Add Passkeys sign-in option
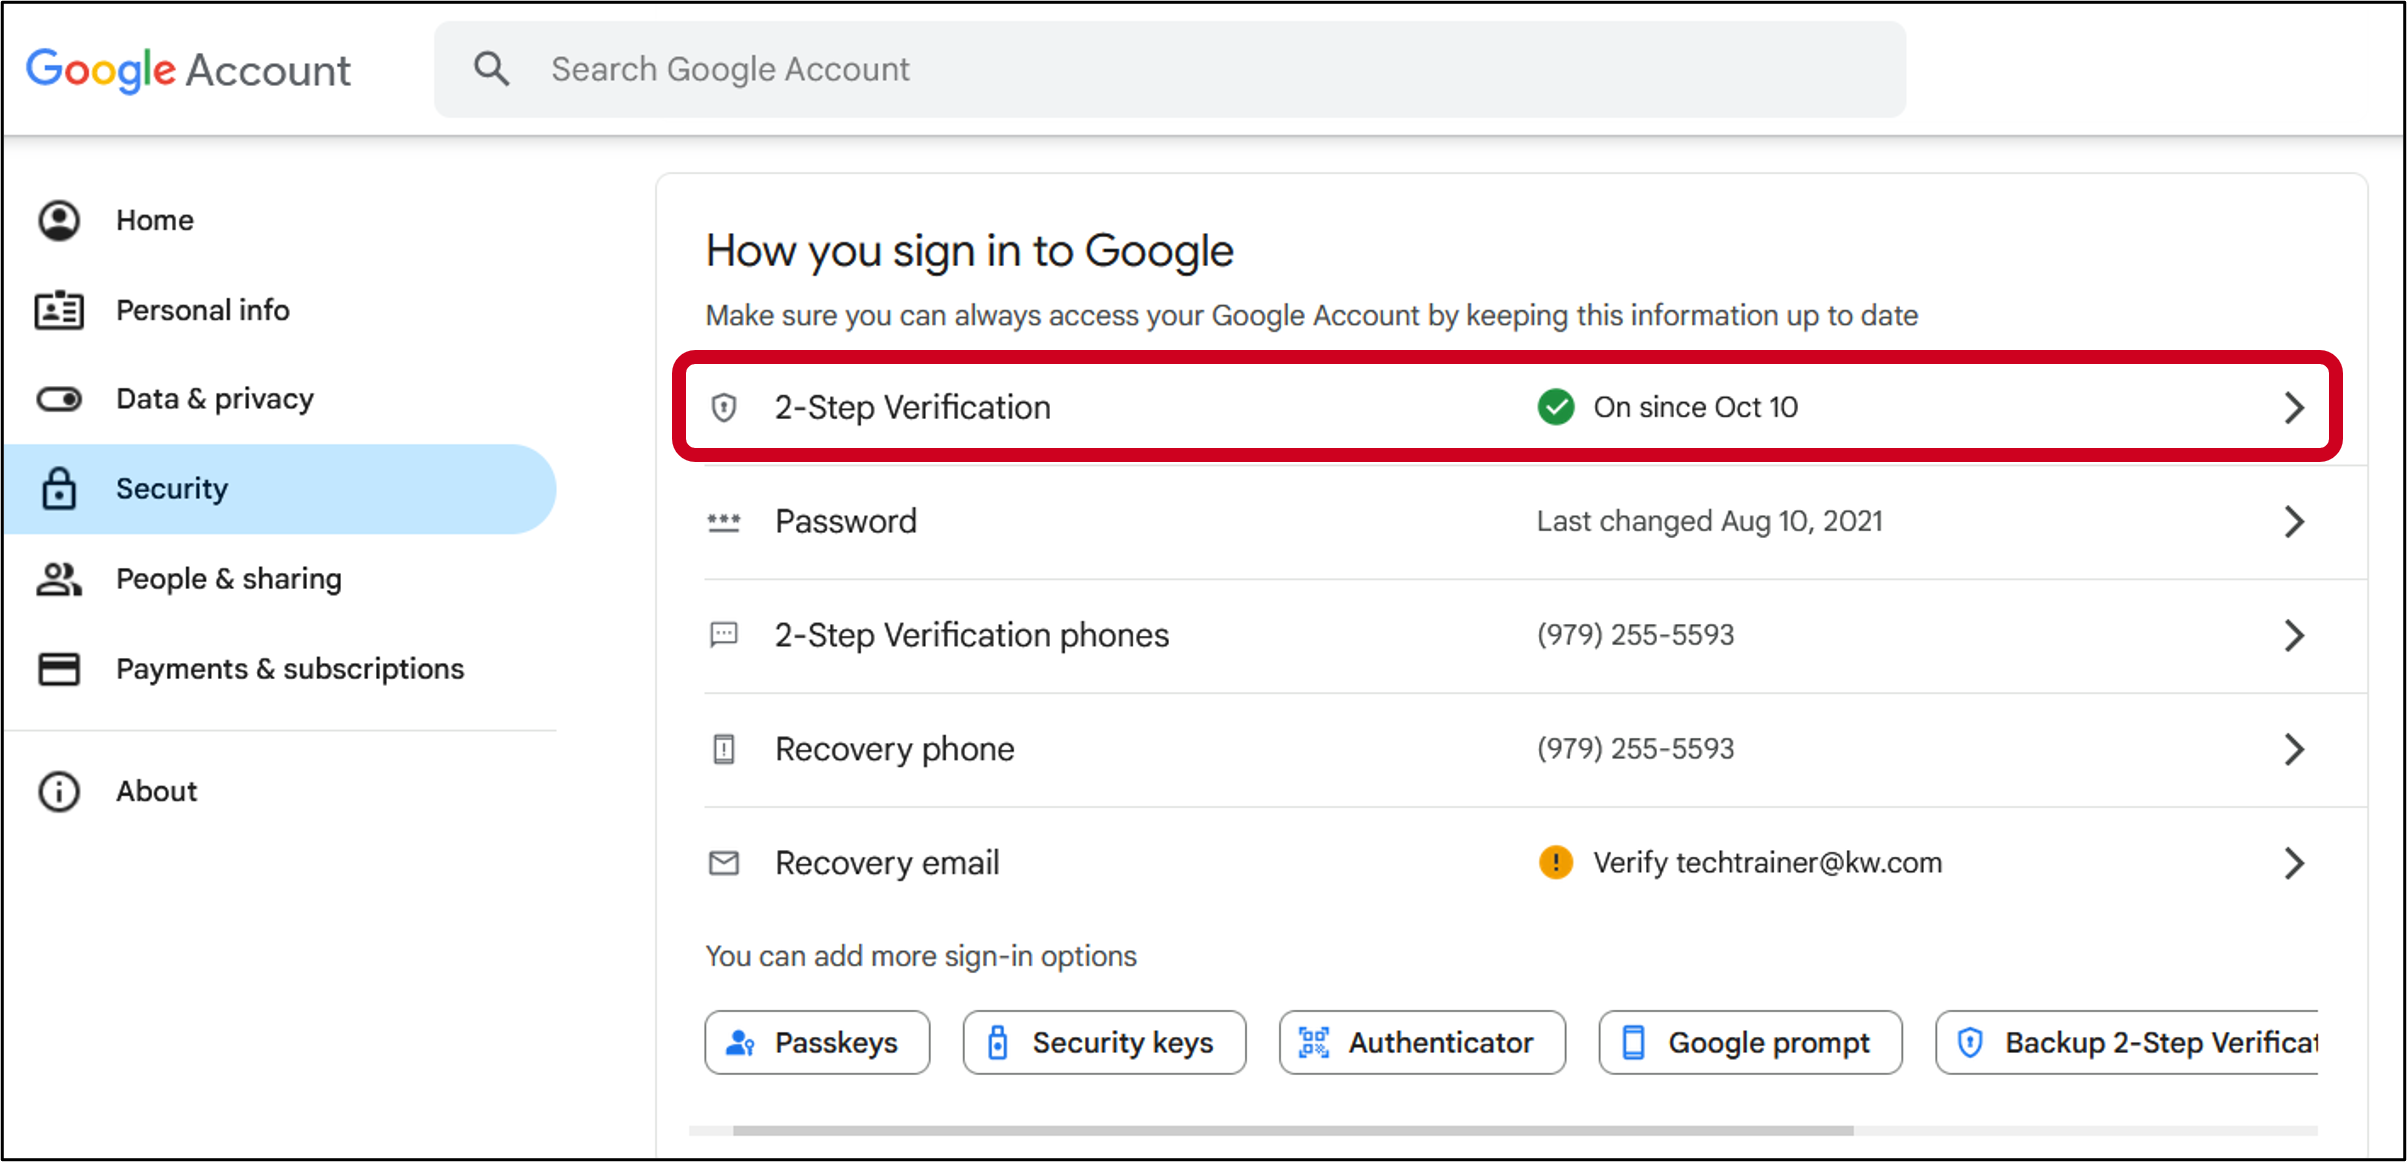Viewport: 2407px width, 1162px height. [x=817, y=1043]
